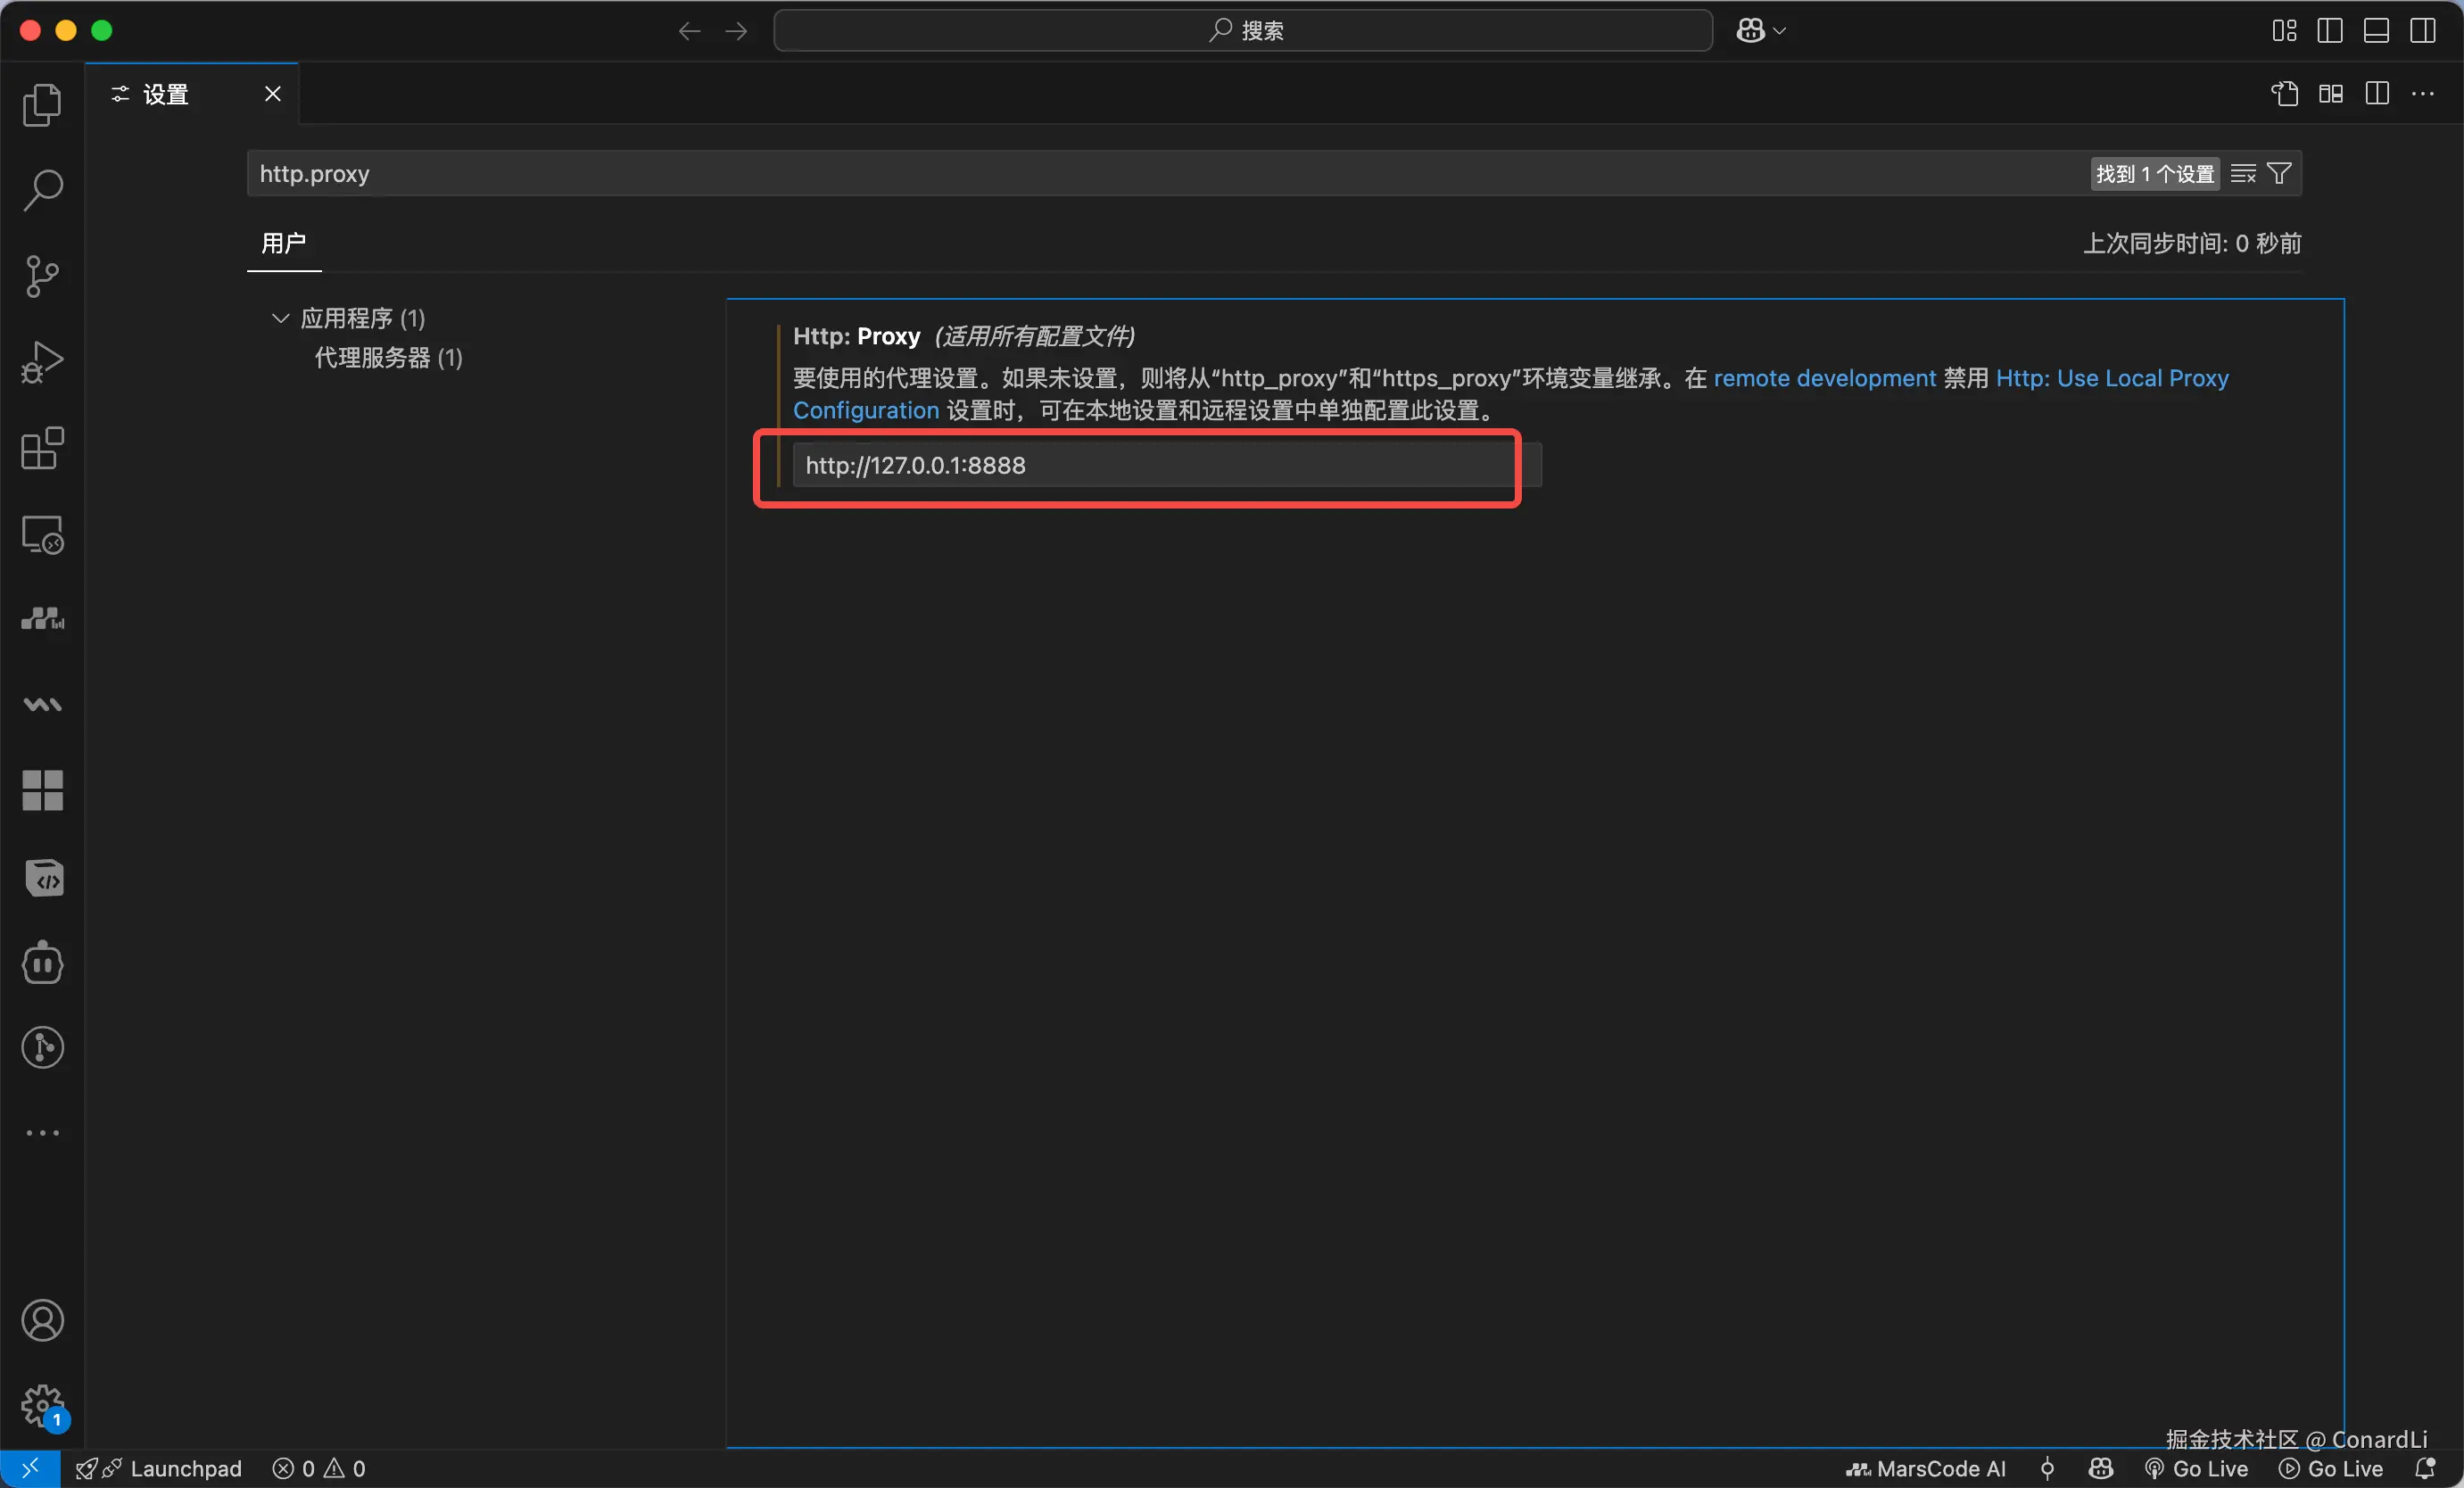The height and width of the screenshot is (1488, 2464).
Task: Open the Search view in sidebar
Action: pos(42,190)
